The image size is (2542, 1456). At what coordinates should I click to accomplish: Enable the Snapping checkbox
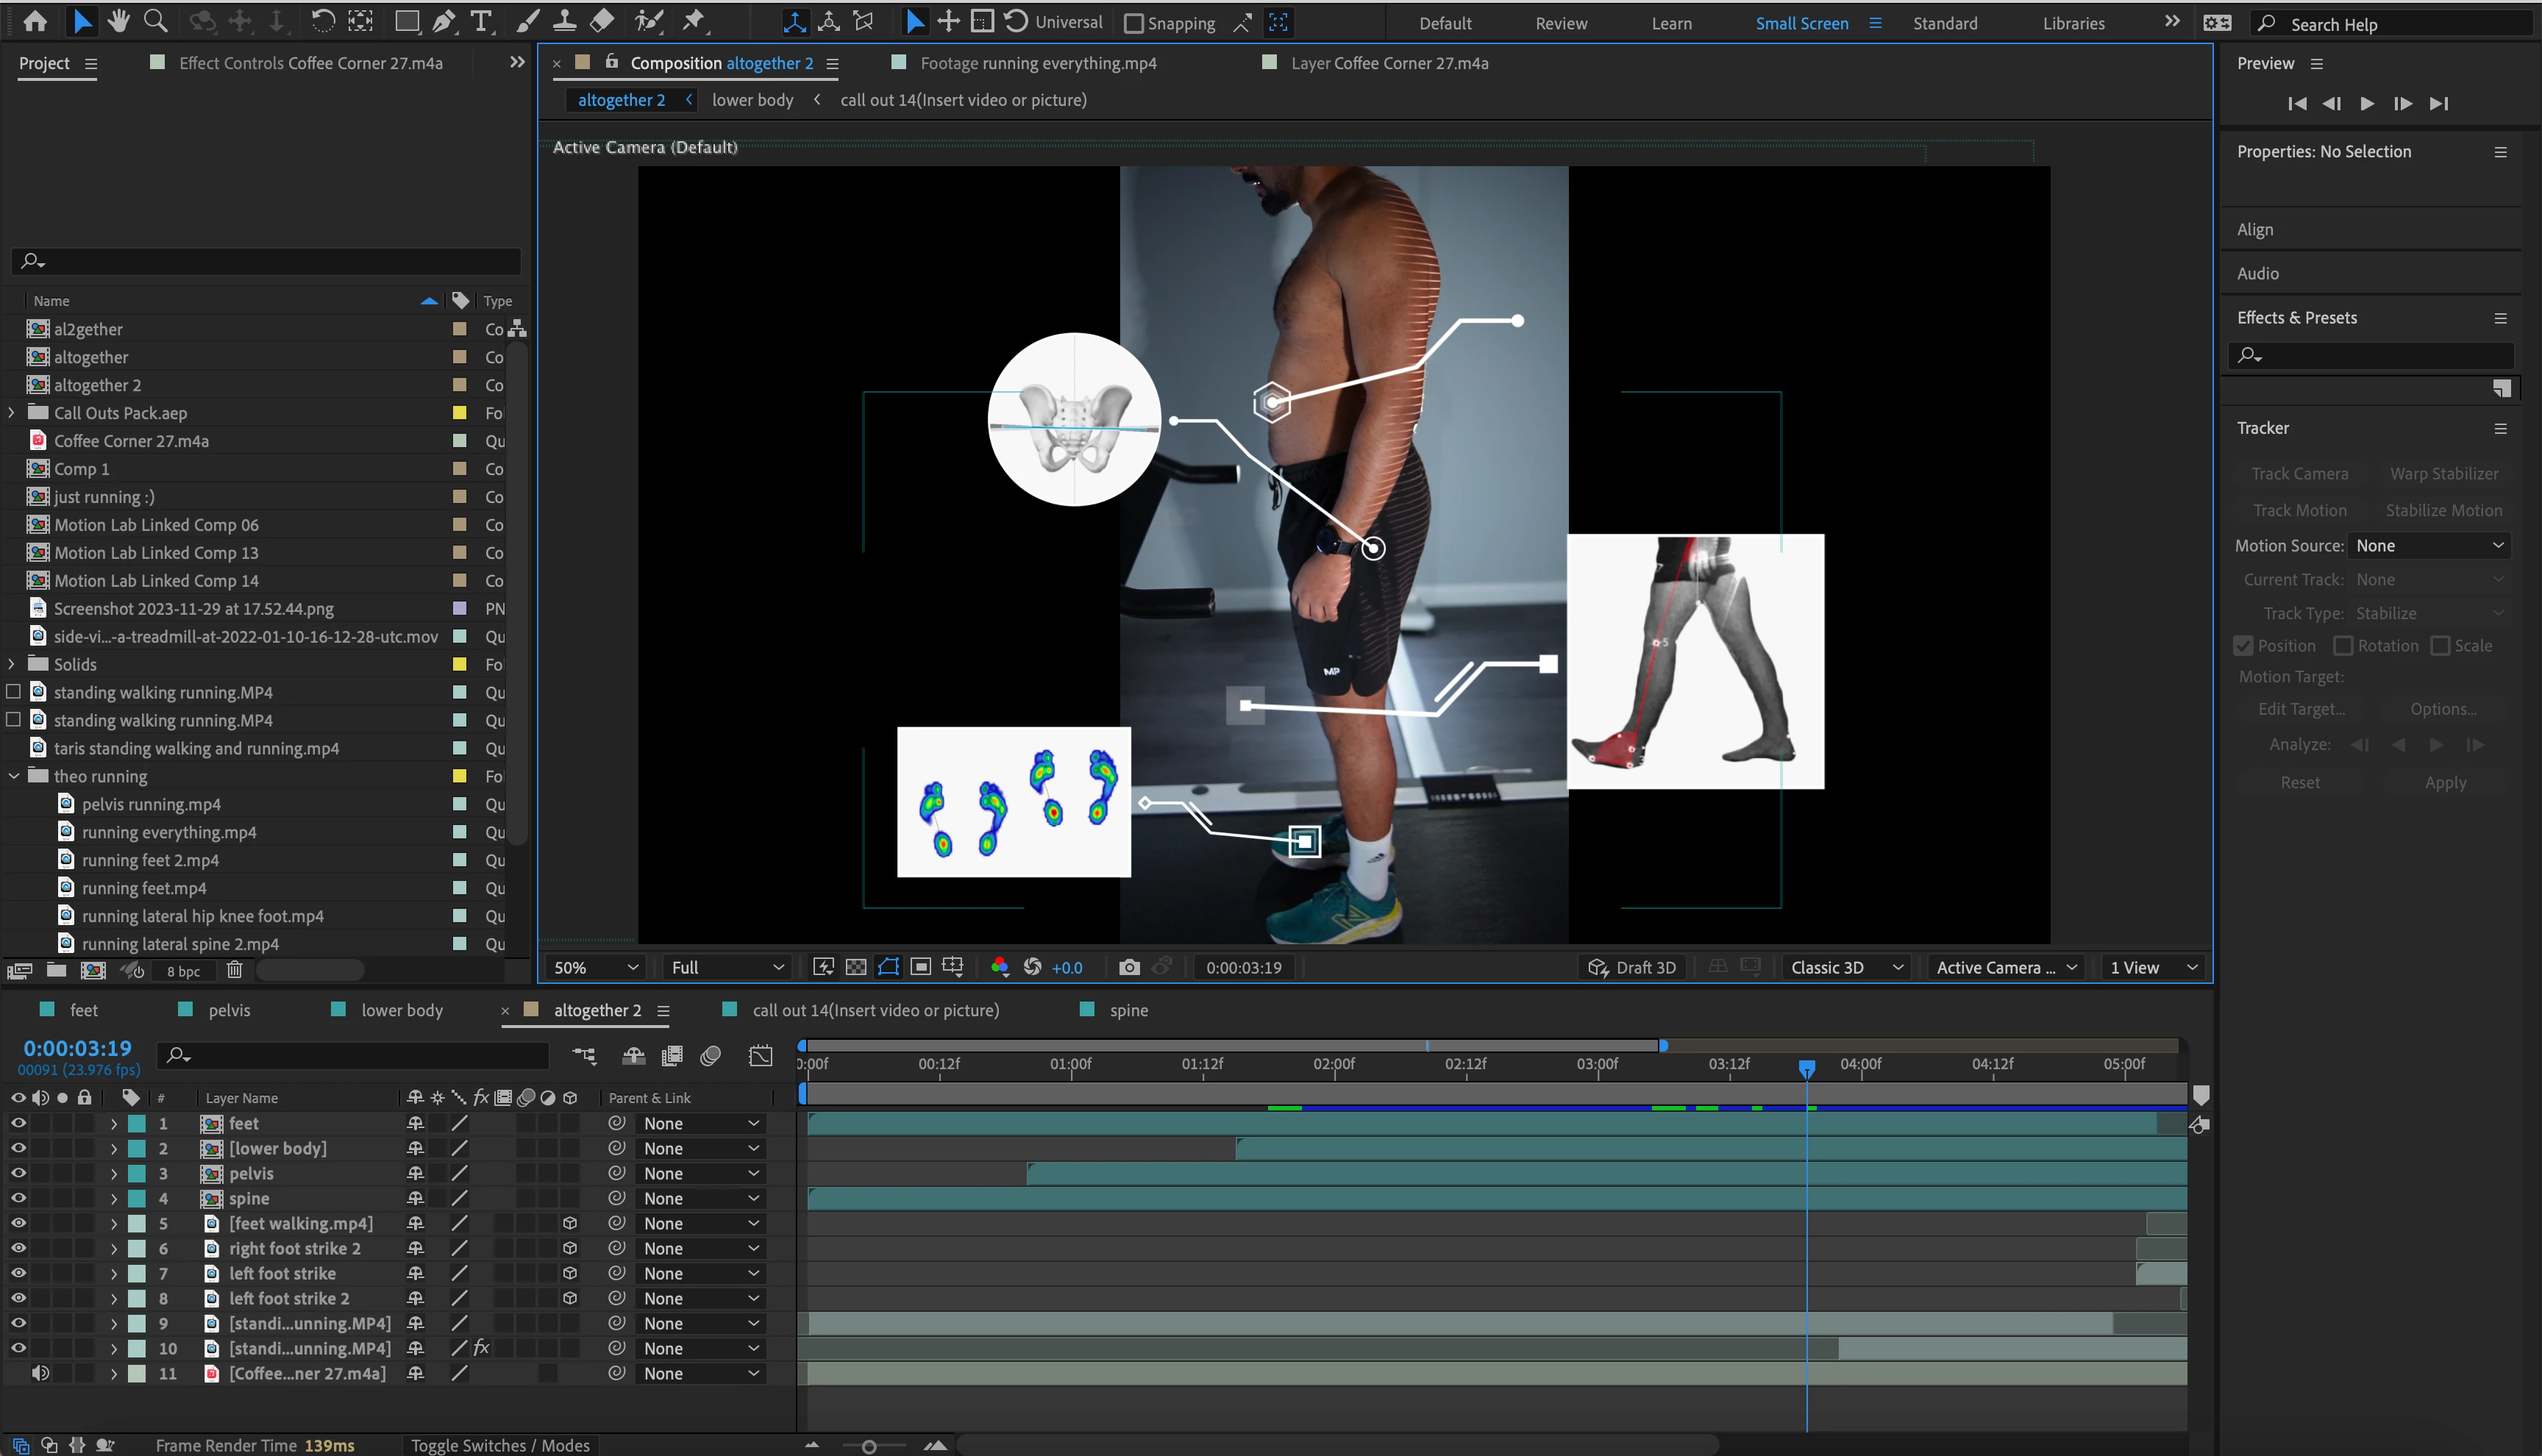point(1133,23)
